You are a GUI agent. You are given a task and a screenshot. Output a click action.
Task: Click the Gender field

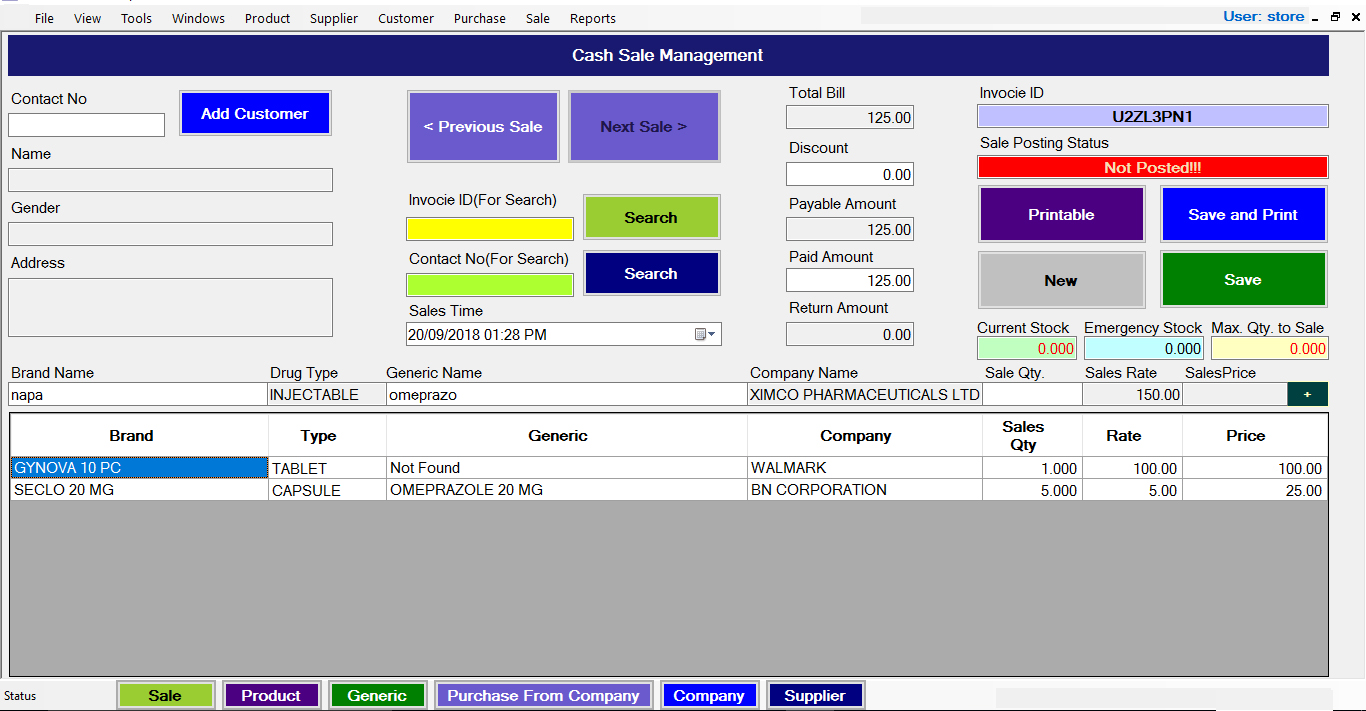click(x=170, y=234)
